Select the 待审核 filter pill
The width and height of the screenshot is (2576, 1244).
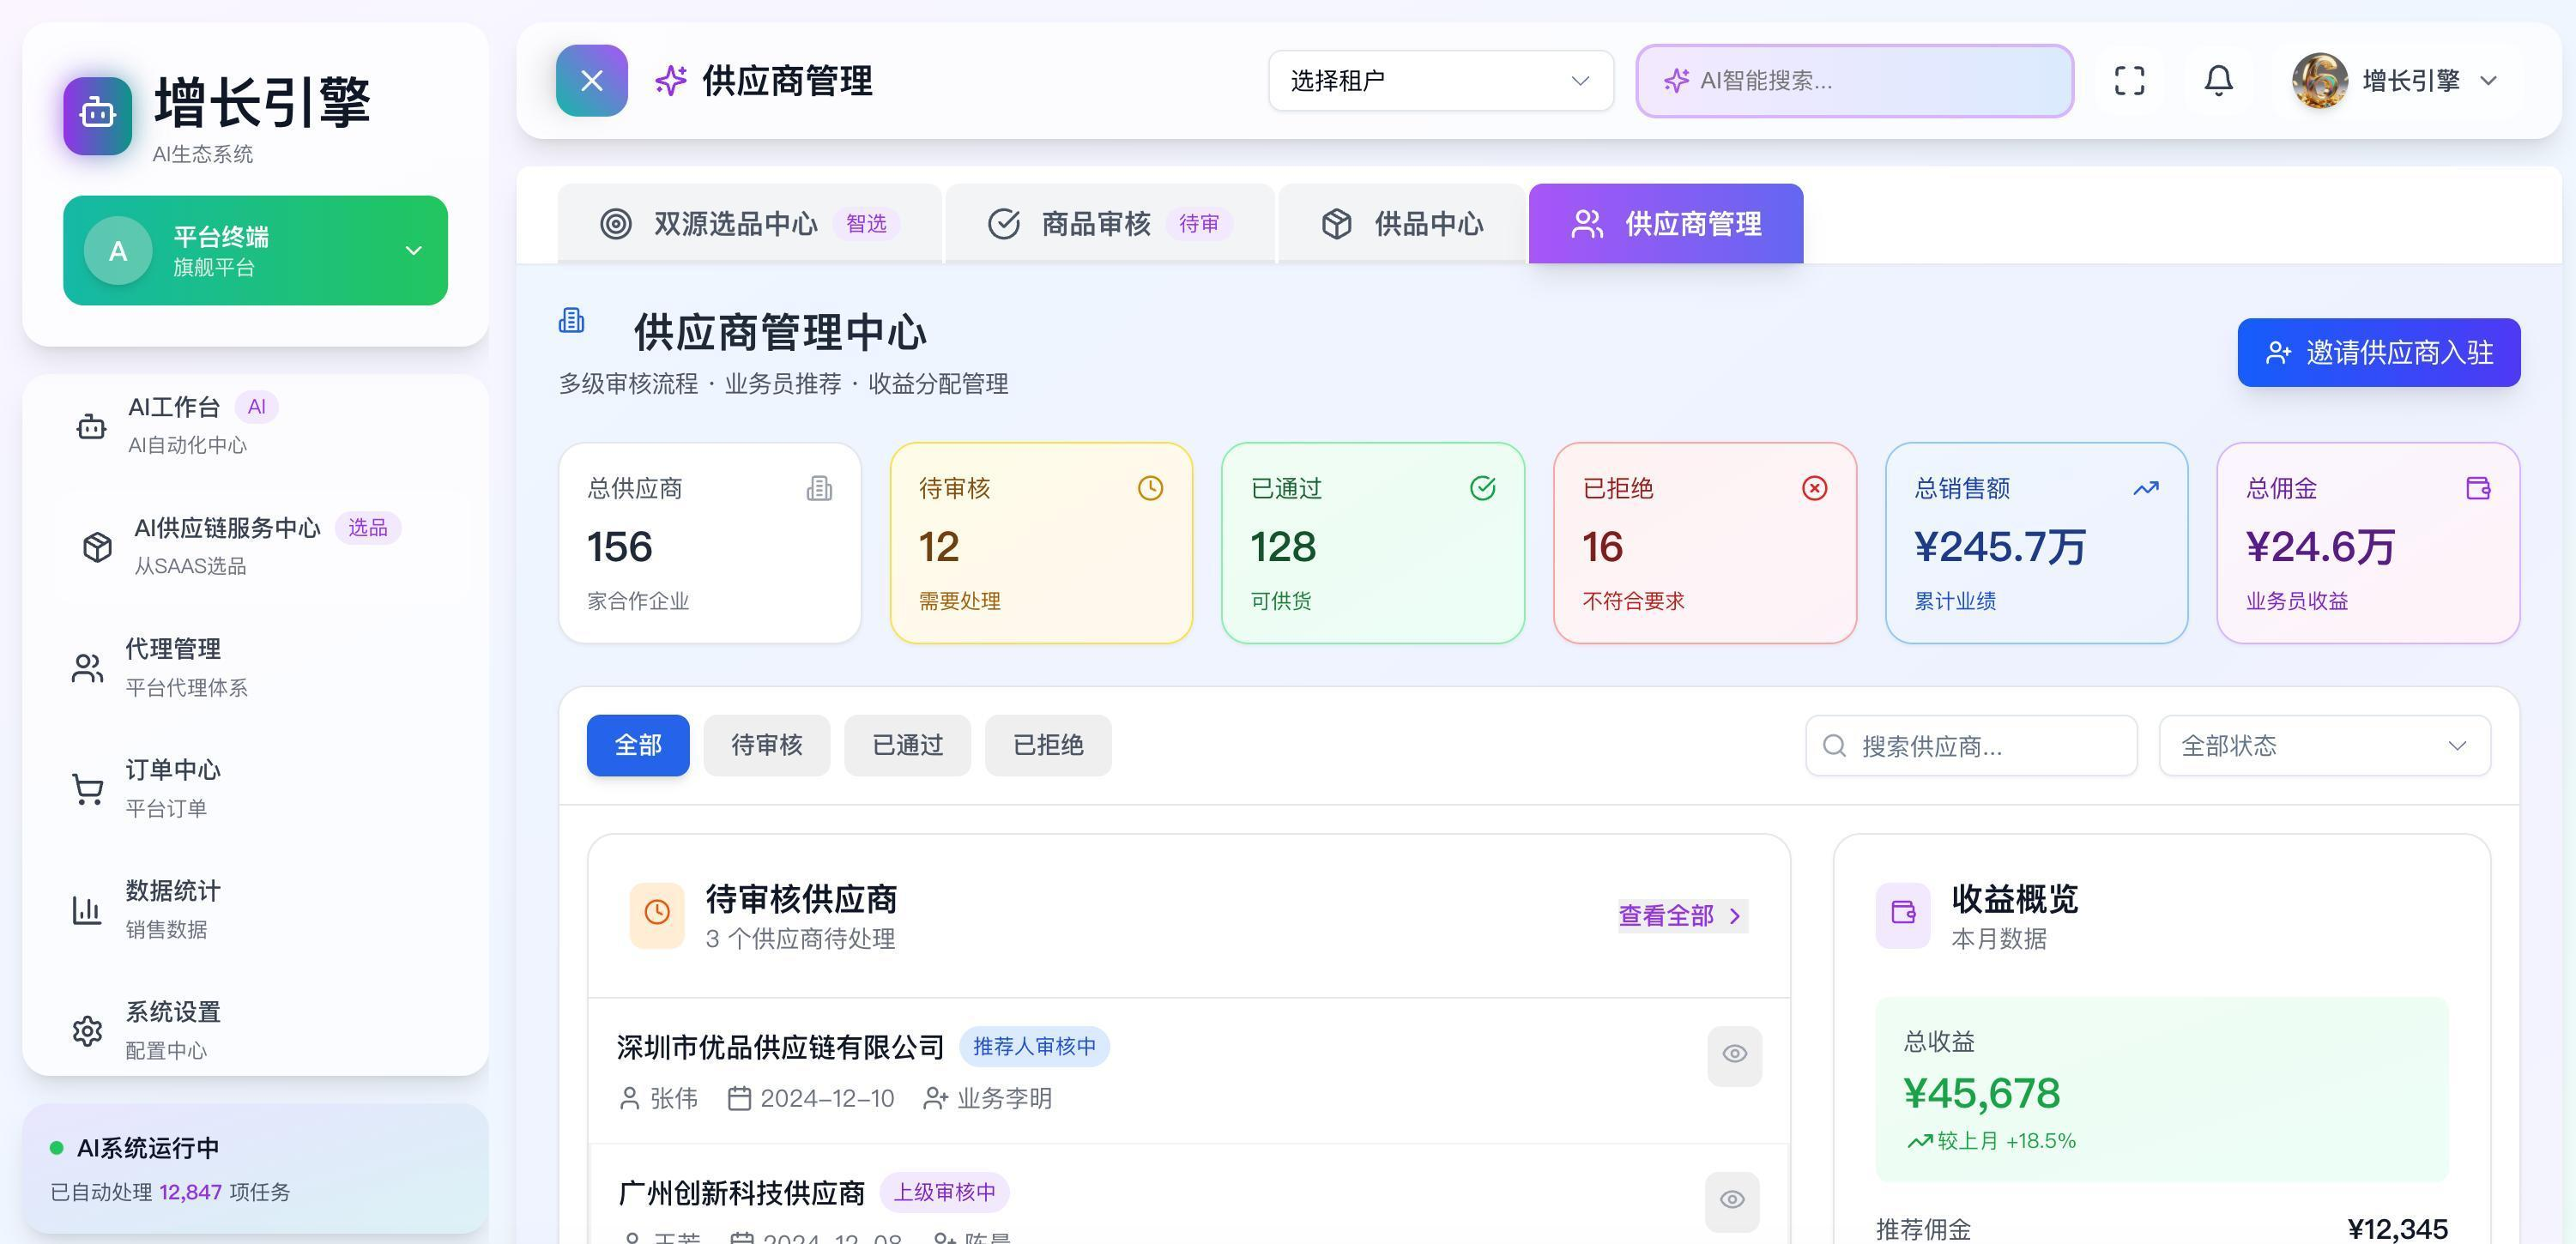tap(766, 745)
